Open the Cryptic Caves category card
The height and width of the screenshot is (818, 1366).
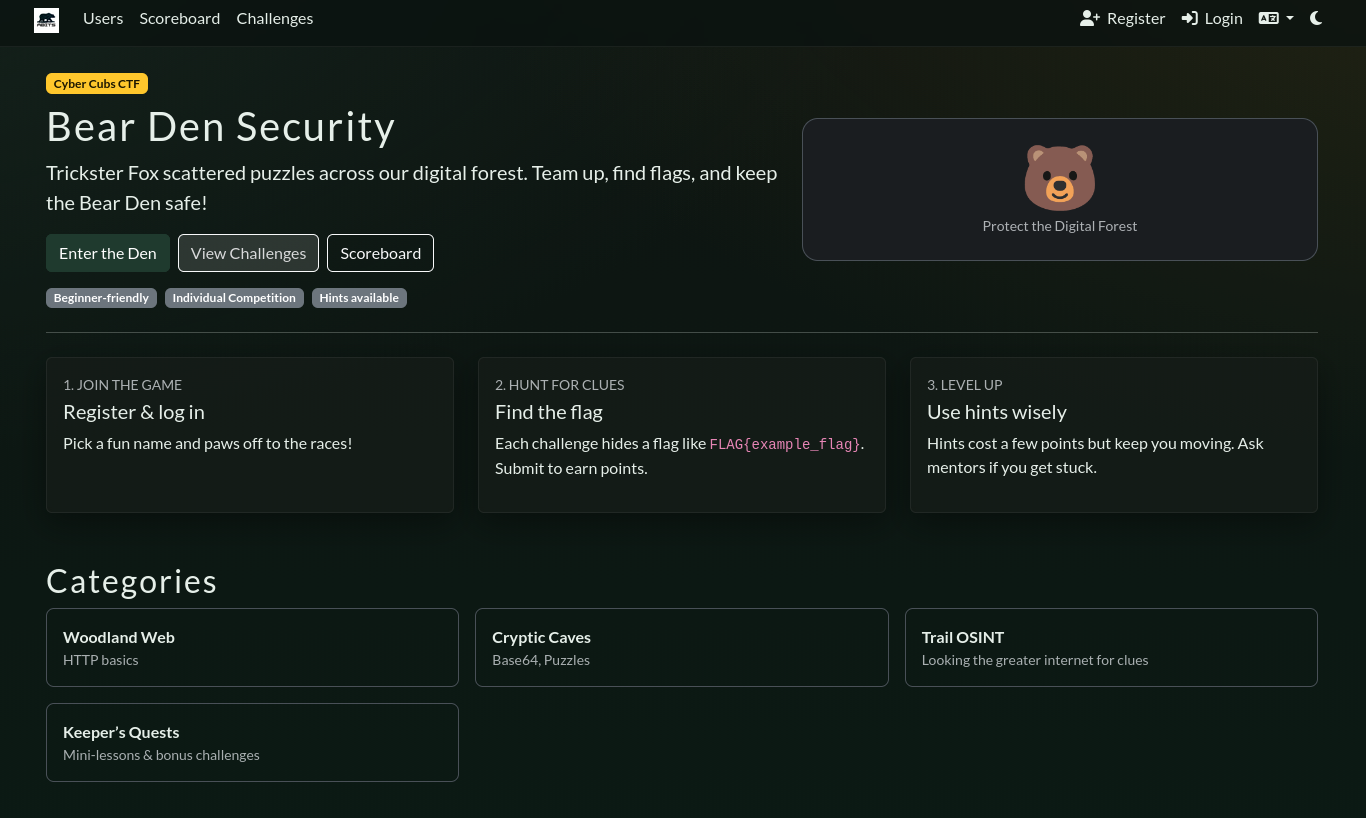click(681, 647)
